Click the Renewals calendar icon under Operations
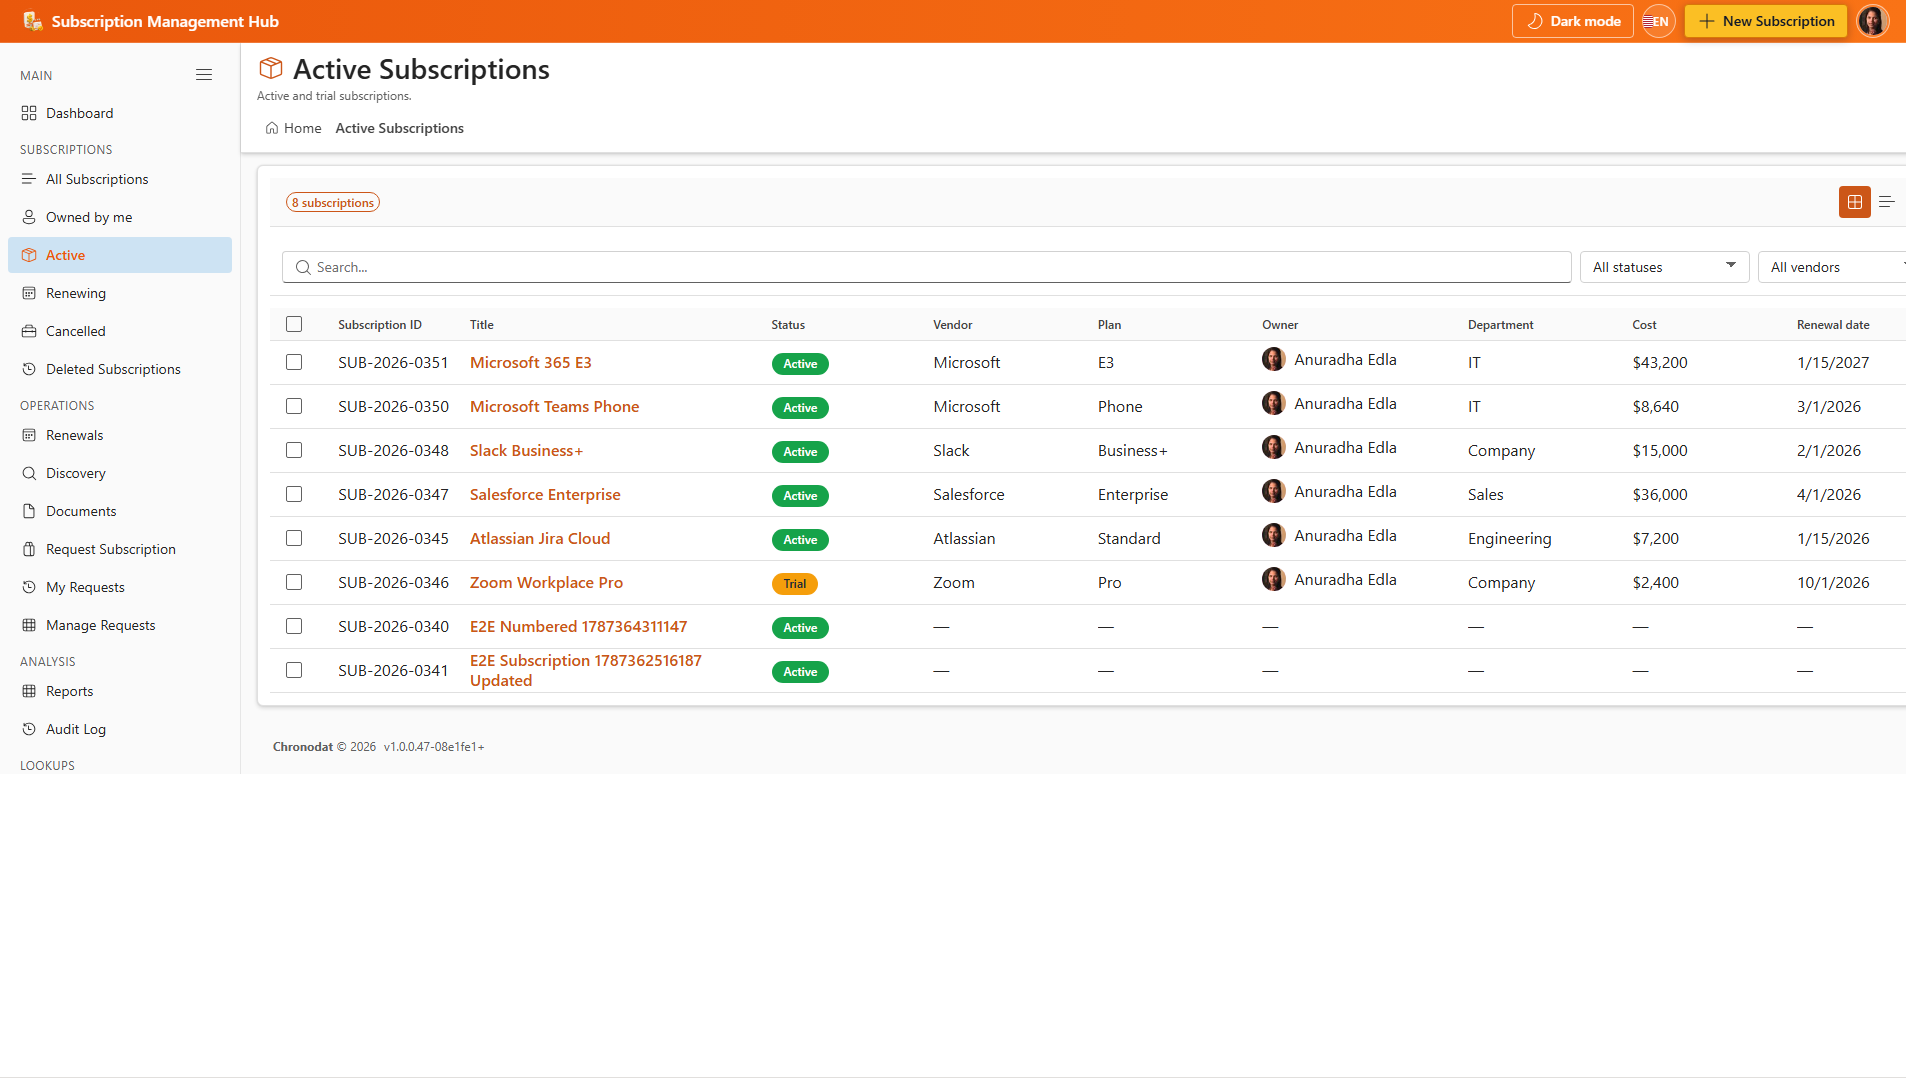This screenshot has width=1906, height=1078. 29,435
